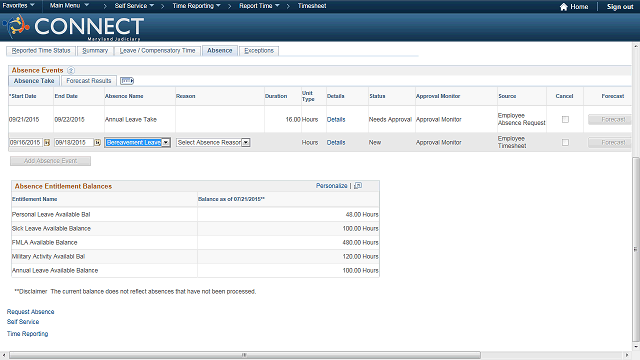Screen dimensions: 640x360
Task: Click the Home link text
Action: point(579,7)
